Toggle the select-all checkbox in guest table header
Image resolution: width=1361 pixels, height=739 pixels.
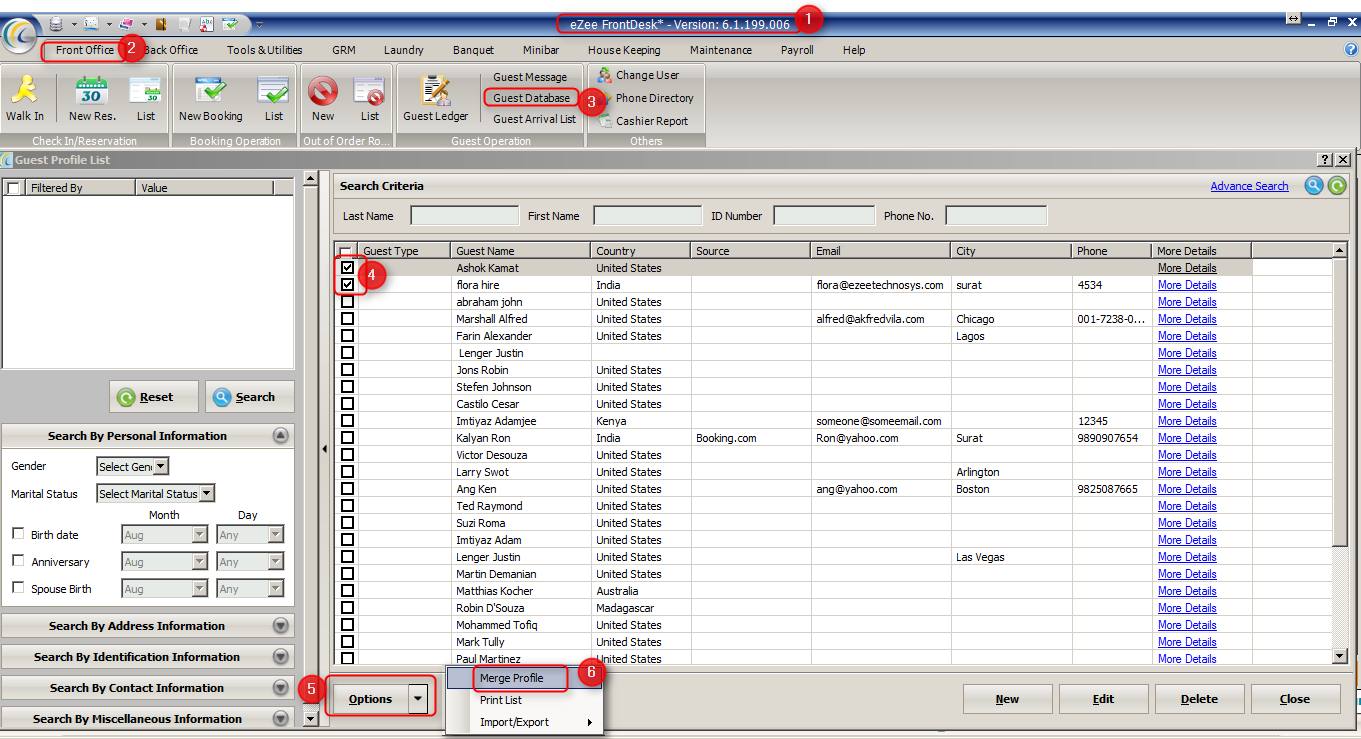pyautogui.click(x=345, y=251)
